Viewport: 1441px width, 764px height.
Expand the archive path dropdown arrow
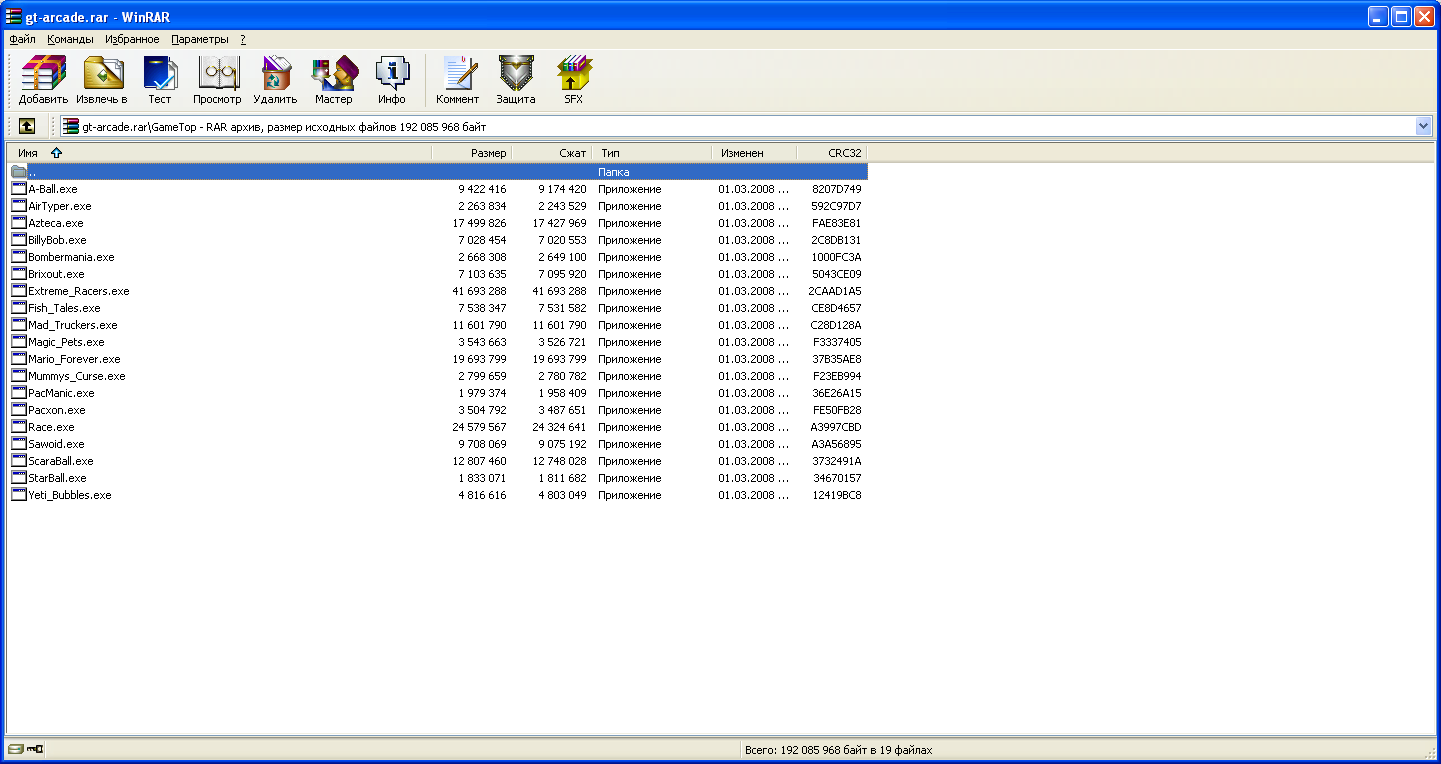coord(1424,126)
